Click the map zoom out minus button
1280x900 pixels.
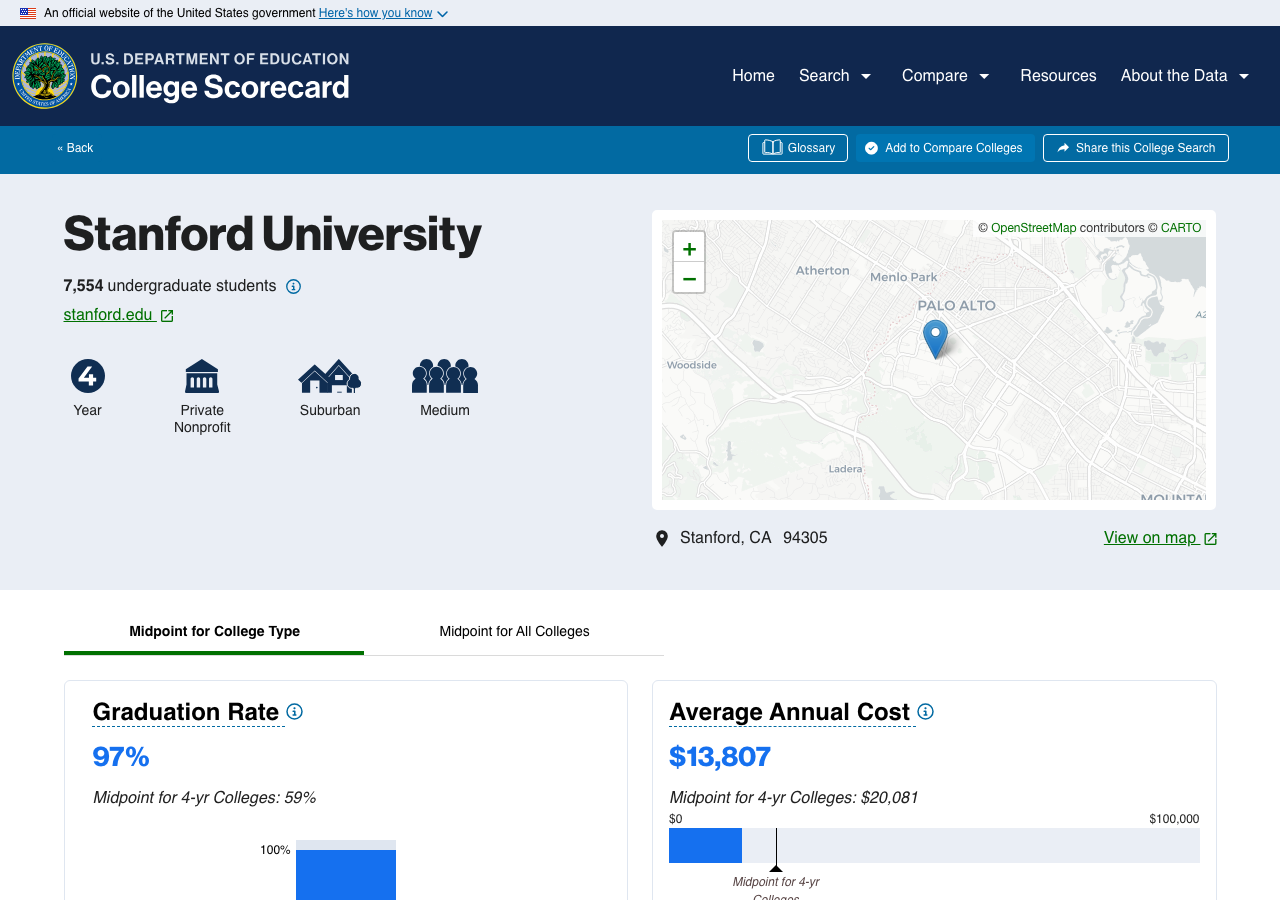click(x=689, y=278)
